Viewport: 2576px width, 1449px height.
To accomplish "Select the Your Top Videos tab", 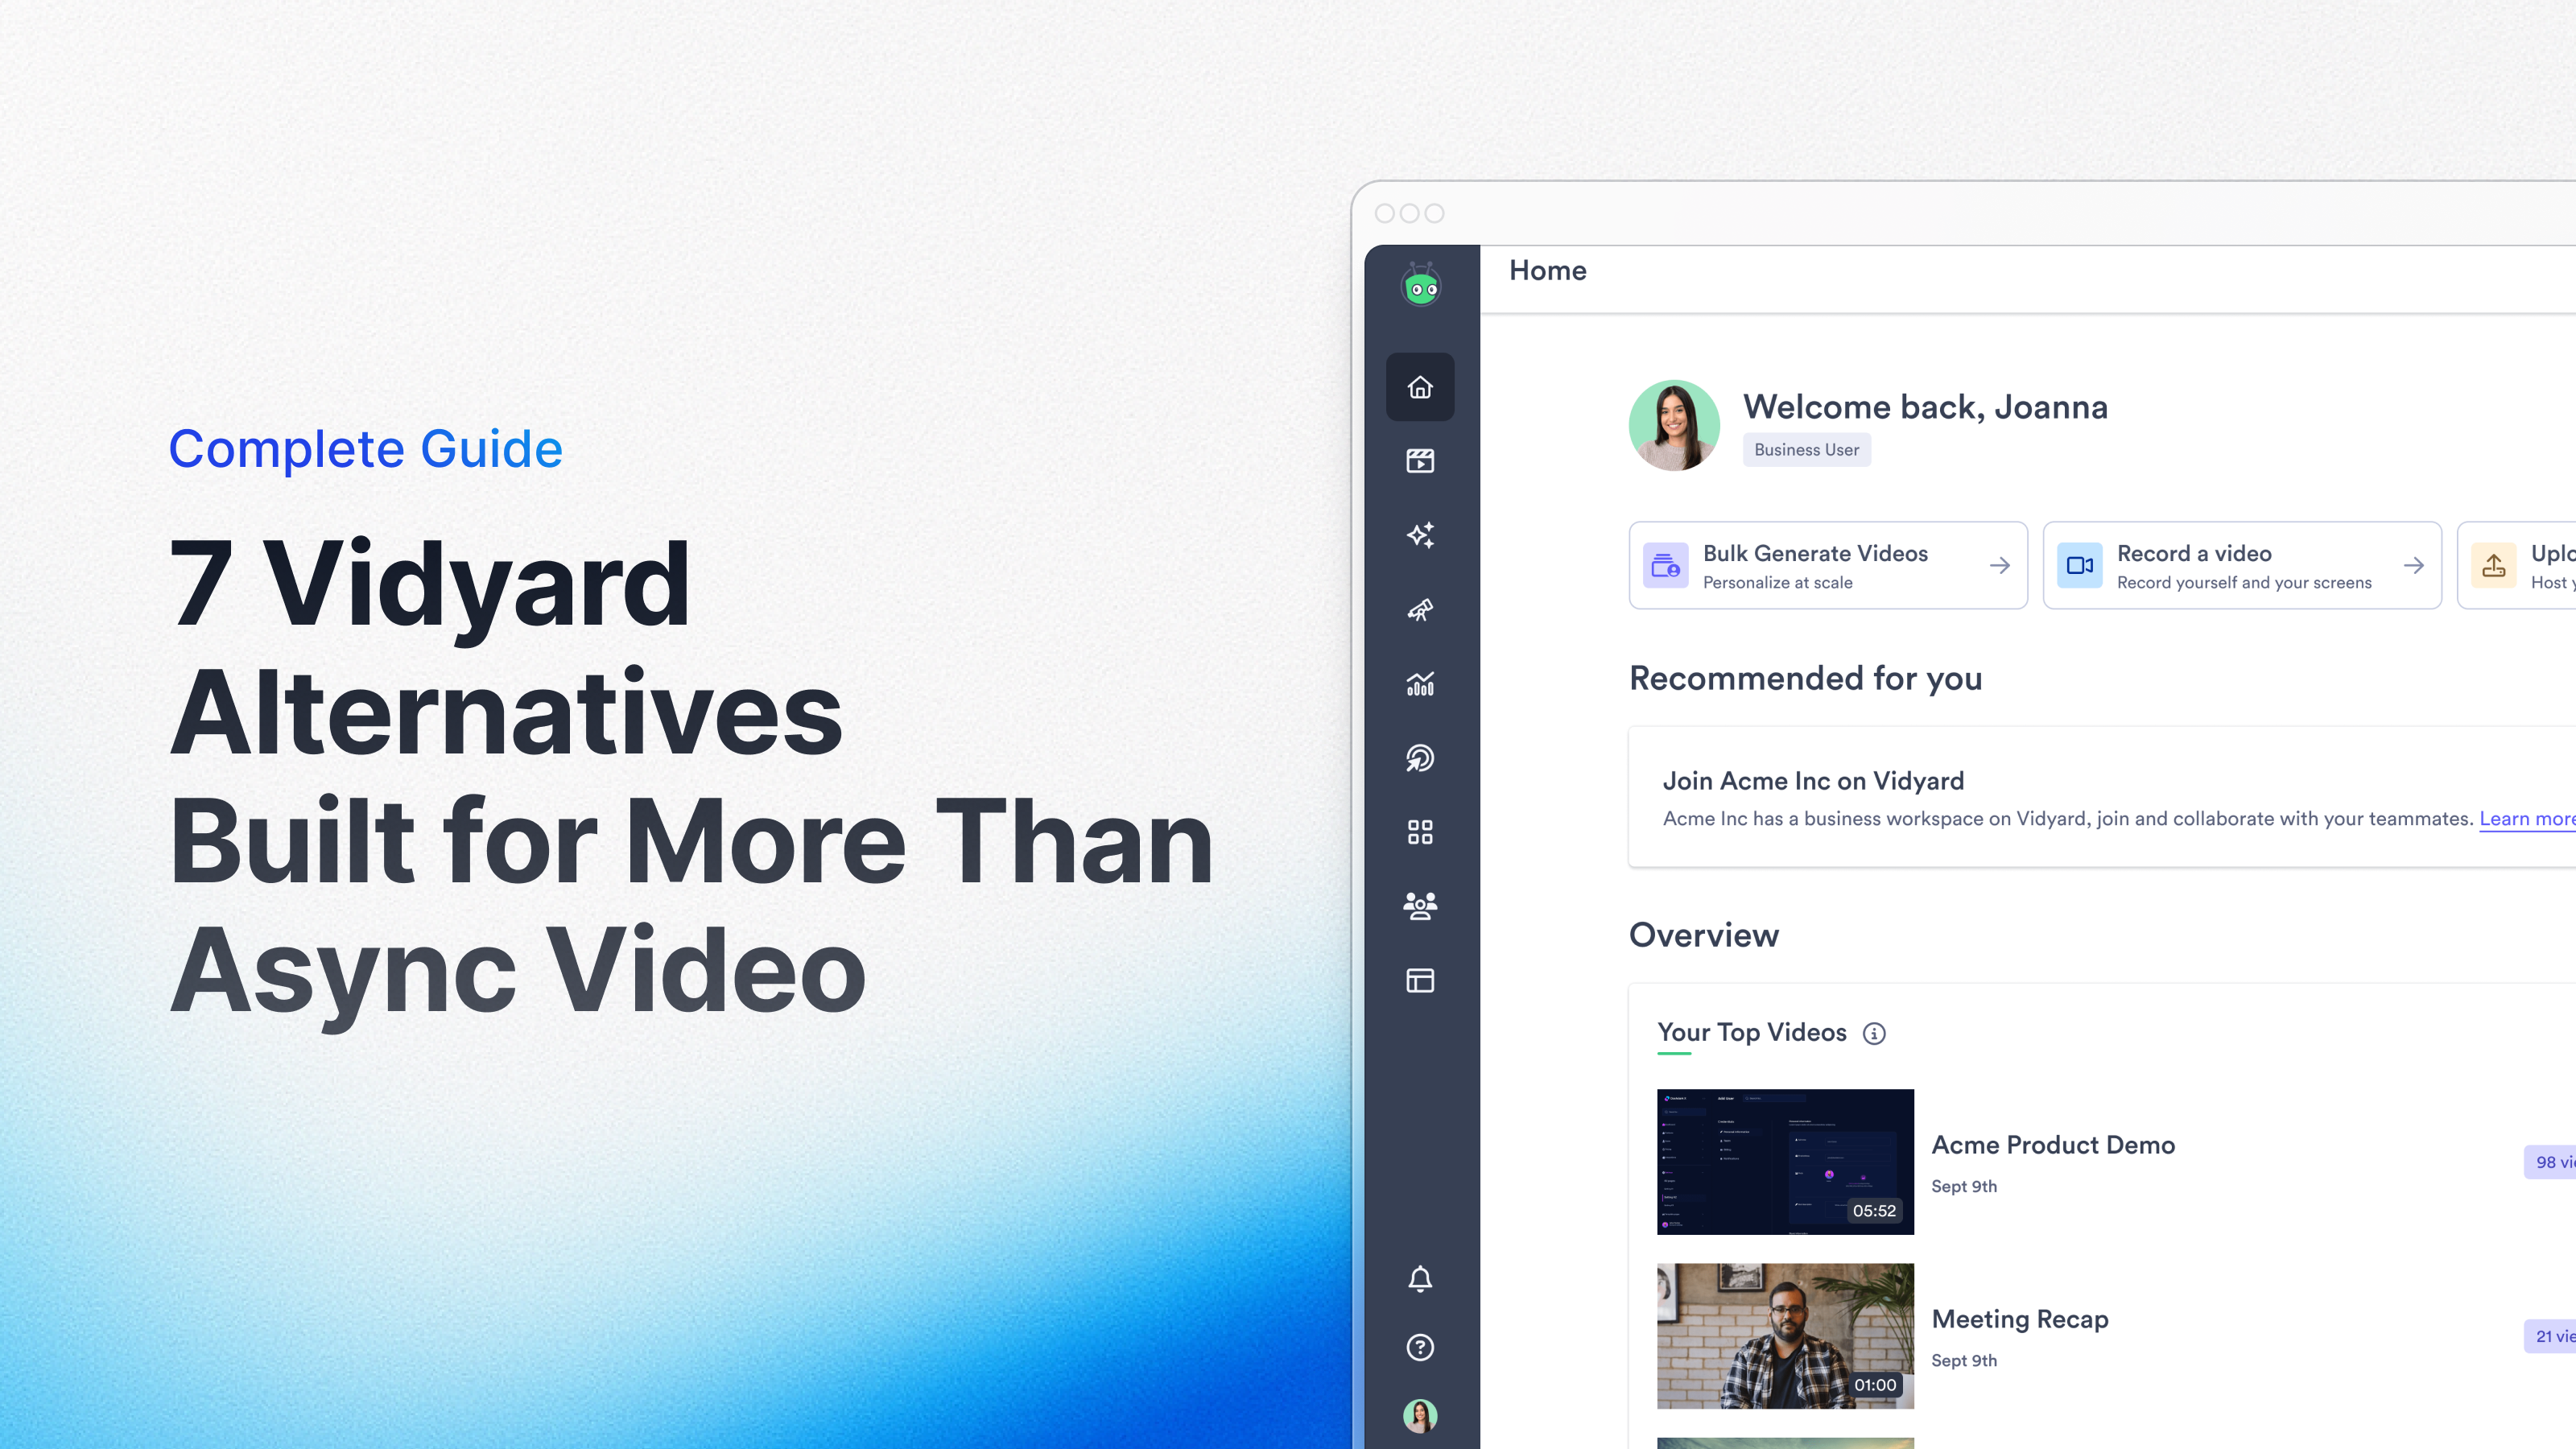I will pyautogui.click(x=1751, y=1032).
